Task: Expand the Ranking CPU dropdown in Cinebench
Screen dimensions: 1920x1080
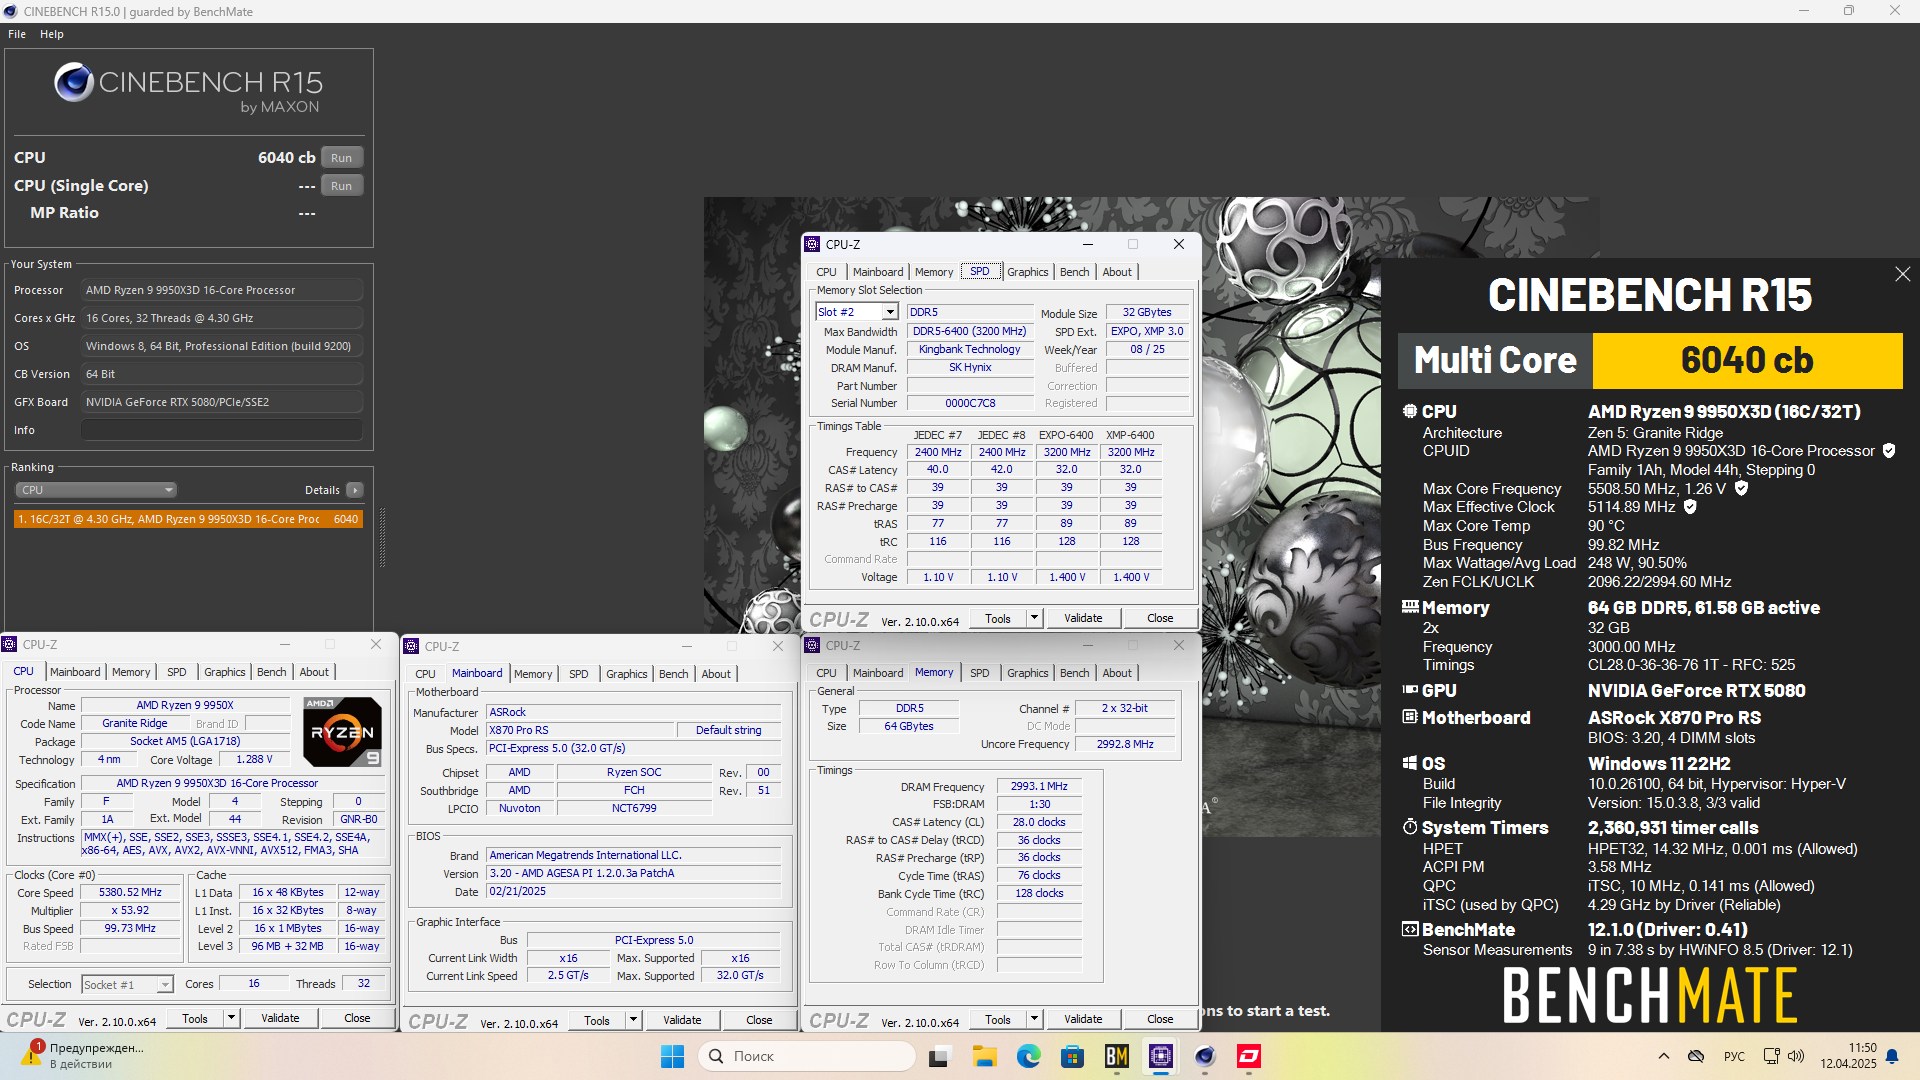Action: pyautogui.click(x=96, y=490)
